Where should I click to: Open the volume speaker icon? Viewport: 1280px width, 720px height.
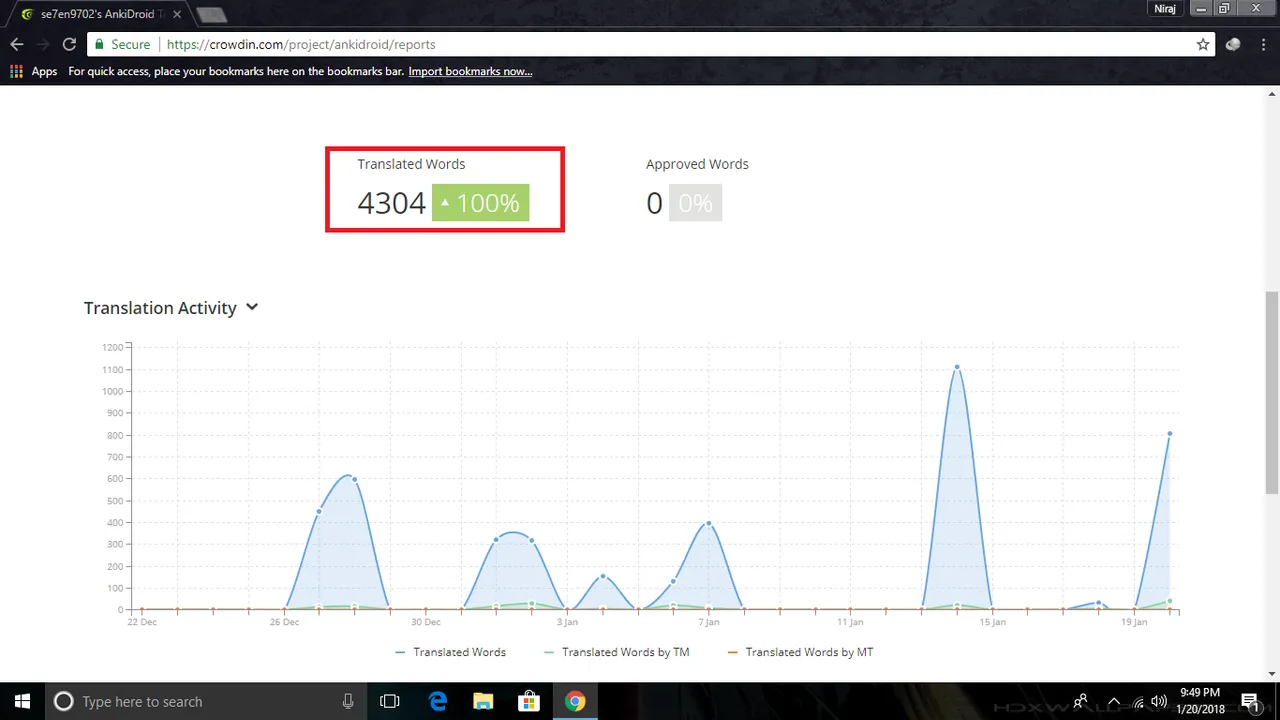pyautogui.click(x=1160, y=701)
